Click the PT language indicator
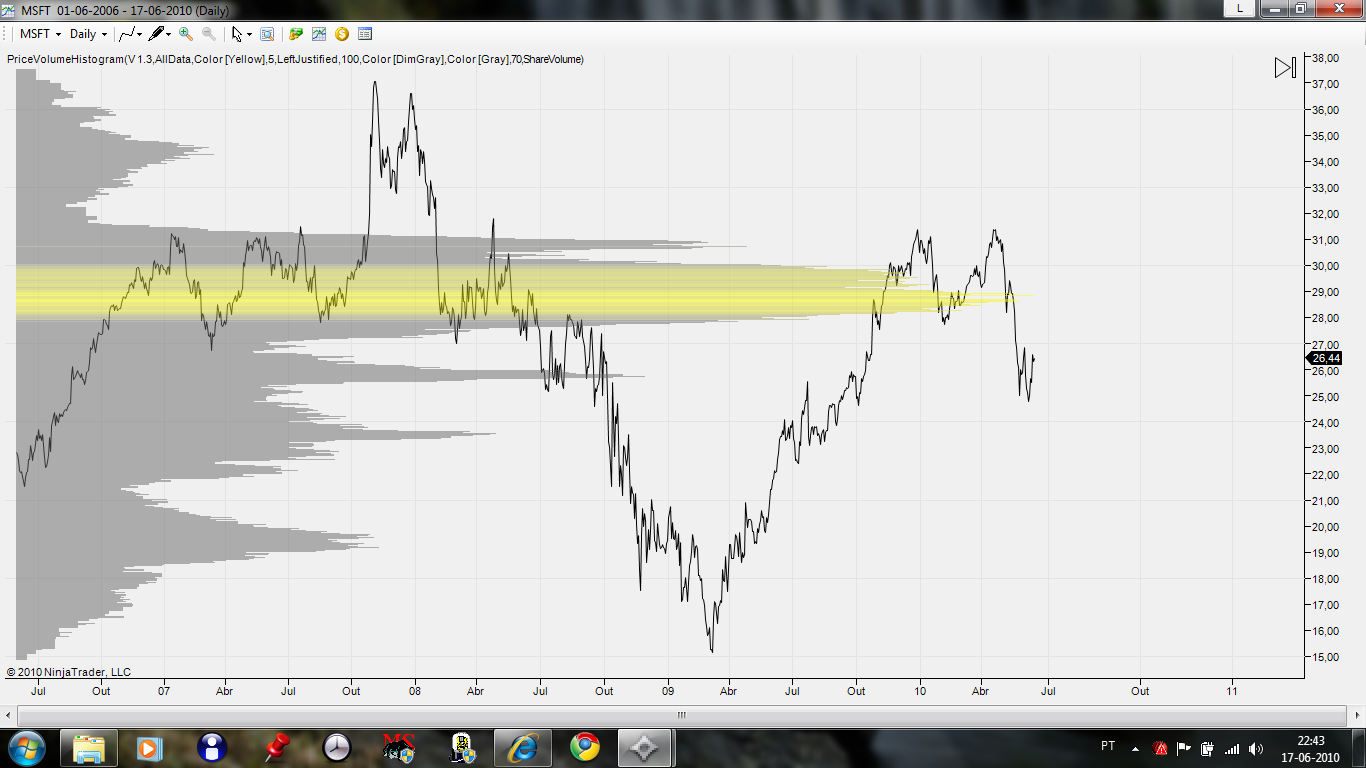Image resolution: width=1366 pixels, height=768 pixels. tap(1108, 746)
